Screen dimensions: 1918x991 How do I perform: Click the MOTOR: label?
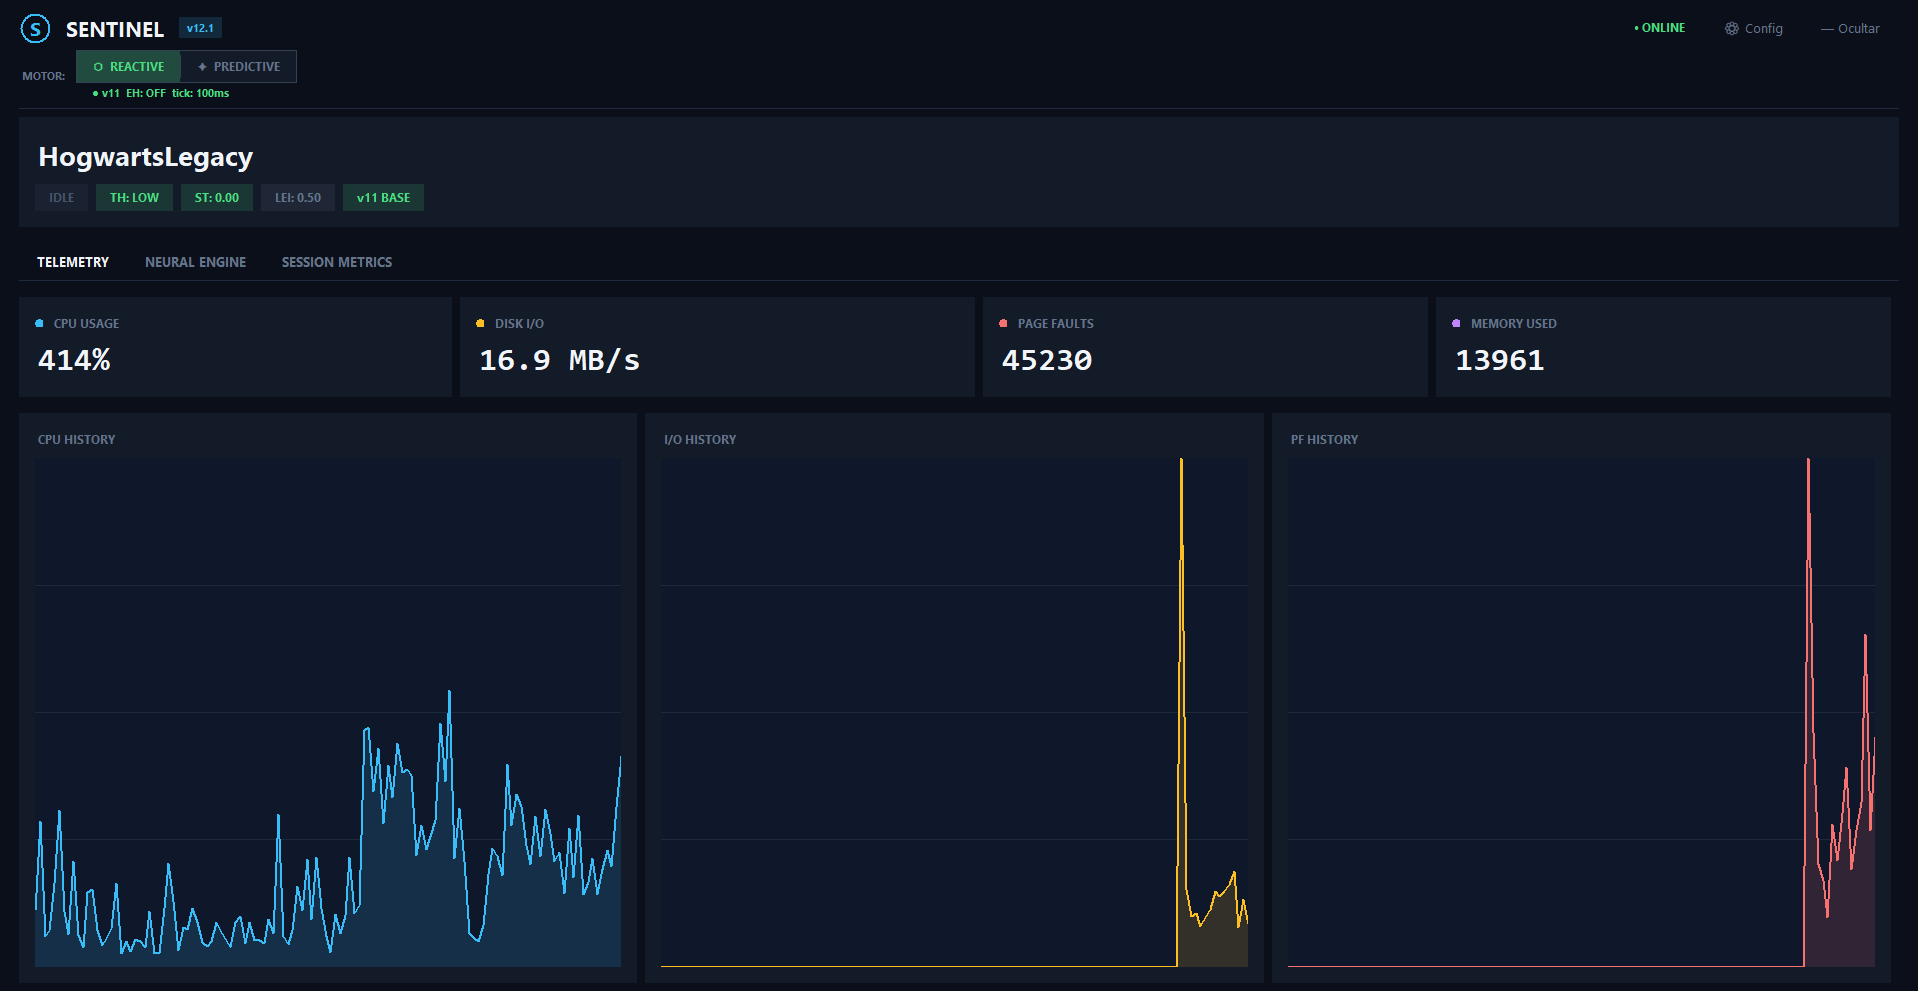(x=44, y=76)
